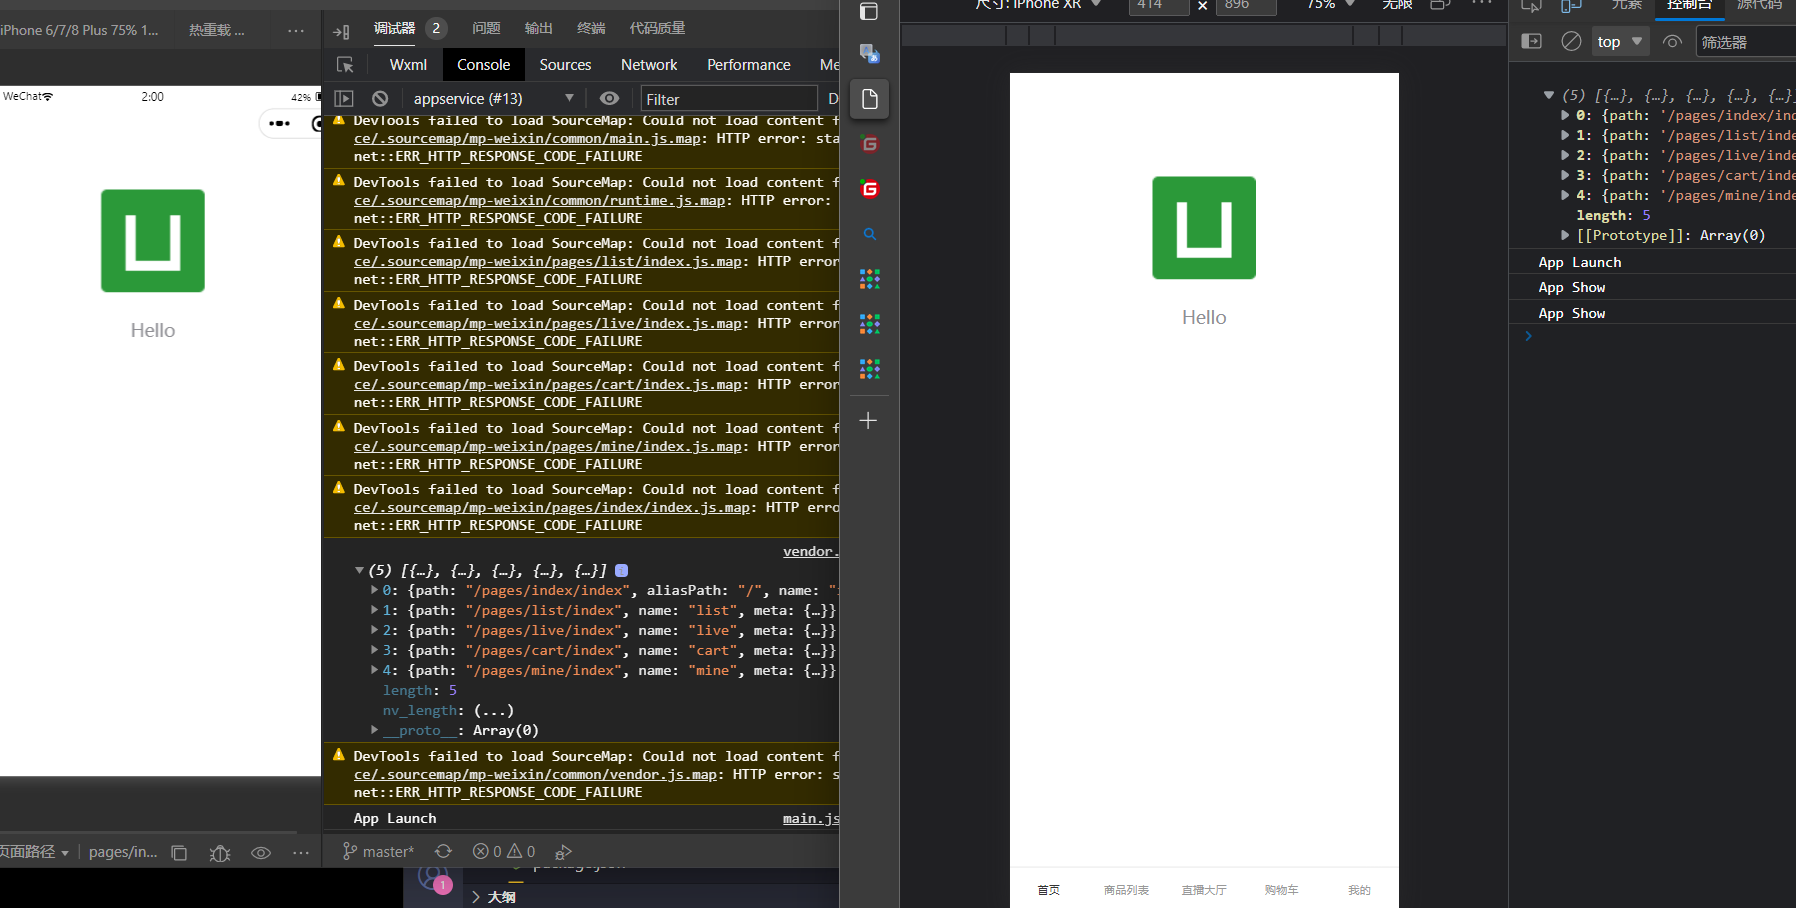Viewport: 1796px width, 908px height.
Task: Switch to the Performance tab
Action: click(749, 65)
